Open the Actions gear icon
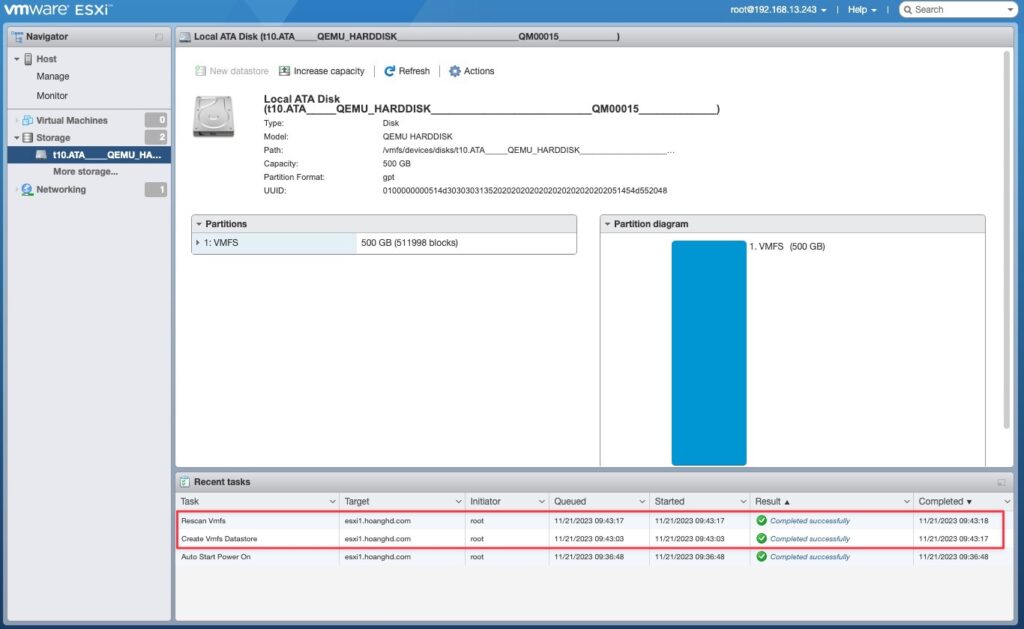This screenshot has height=629, width=1024. (x=455, y=71)
